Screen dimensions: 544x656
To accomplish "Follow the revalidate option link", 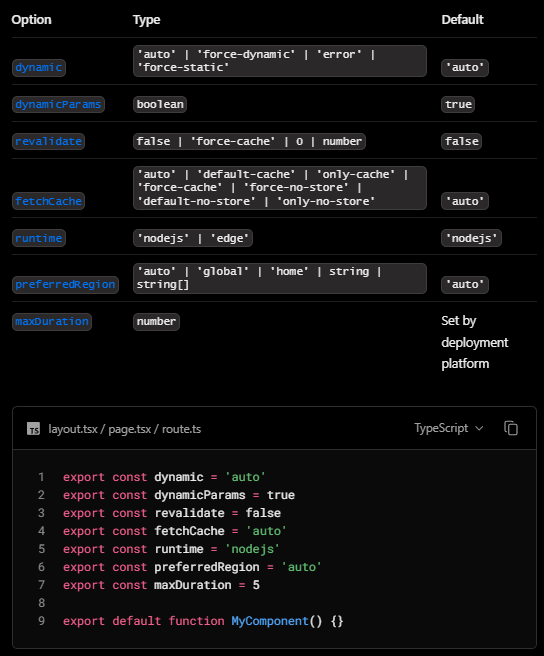I will [x=49, y=141].
